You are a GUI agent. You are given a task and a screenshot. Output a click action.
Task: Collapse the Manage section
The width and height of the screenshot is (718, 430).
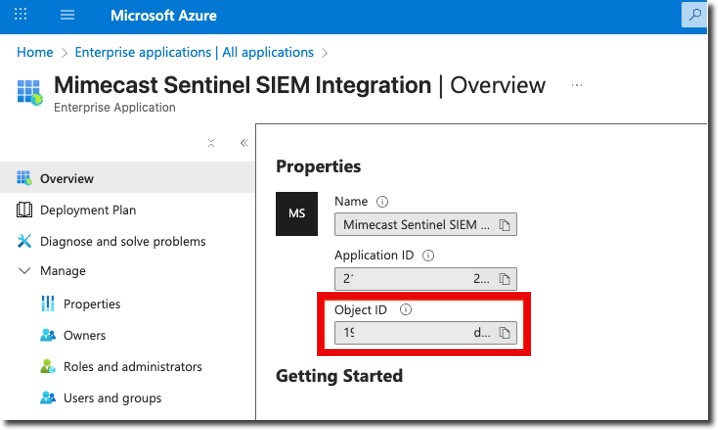point(25,271)
